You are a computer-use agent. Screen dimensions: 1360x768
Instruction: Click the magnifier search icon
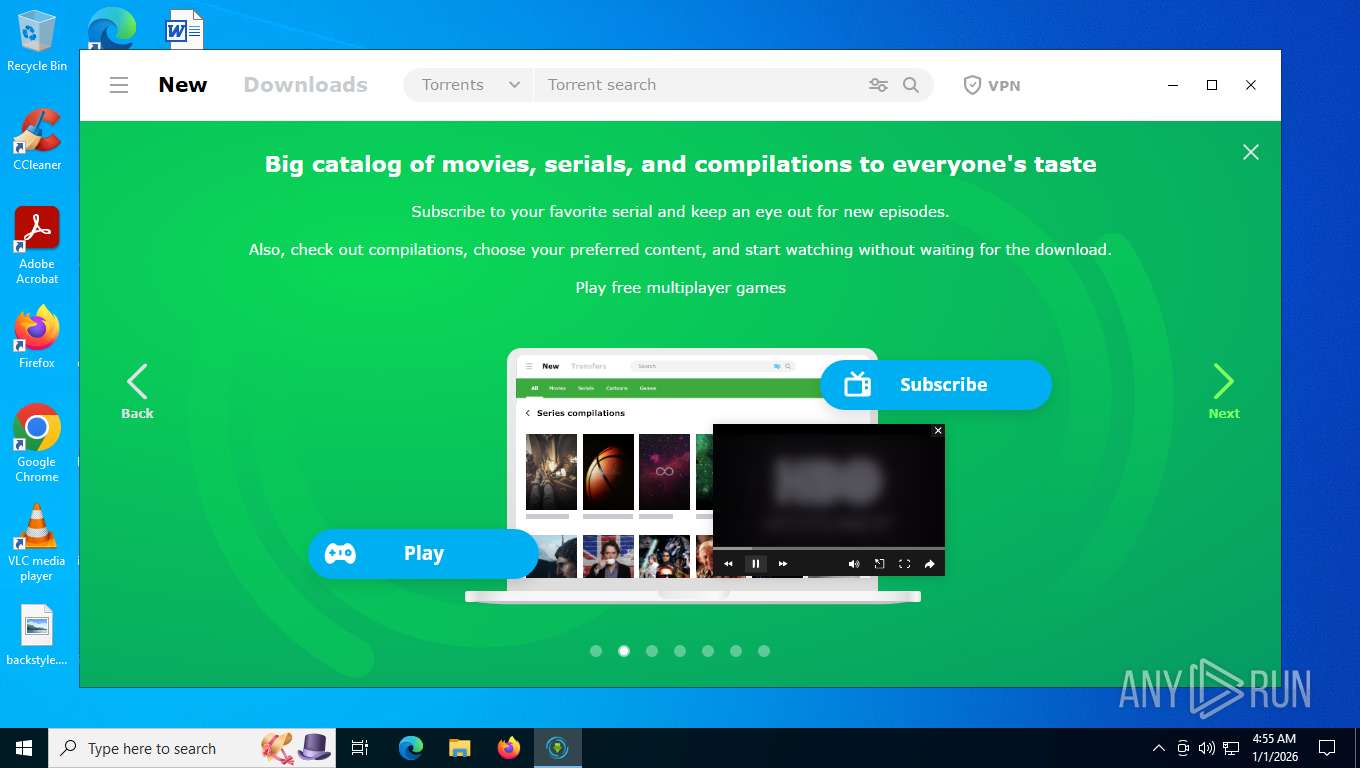click(x=911, y=85)
